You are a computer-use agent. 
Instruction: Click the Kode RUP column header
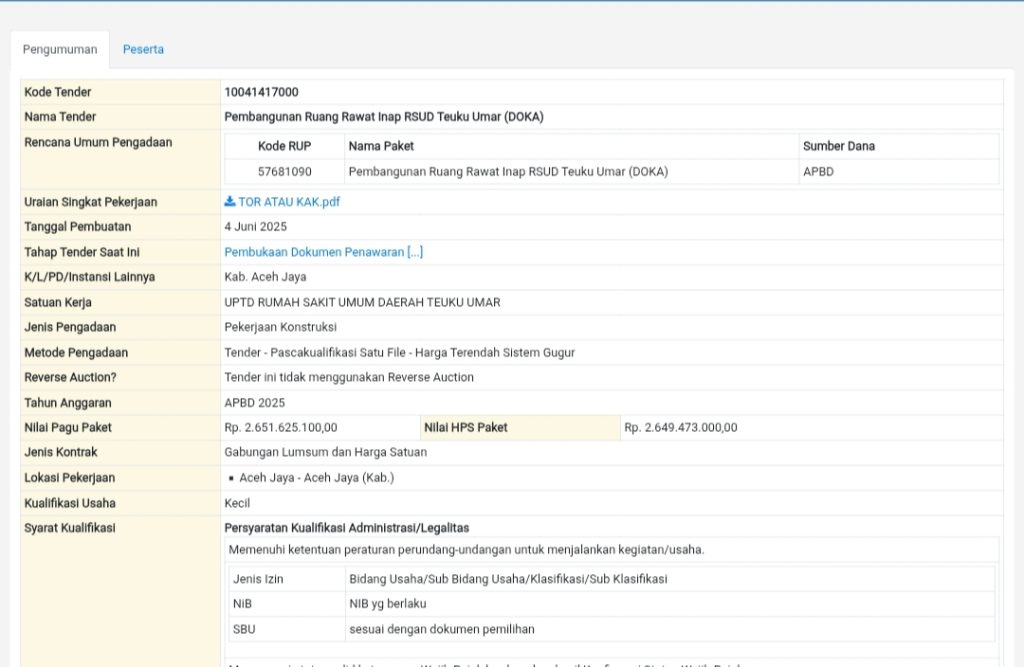click(284, 146)
